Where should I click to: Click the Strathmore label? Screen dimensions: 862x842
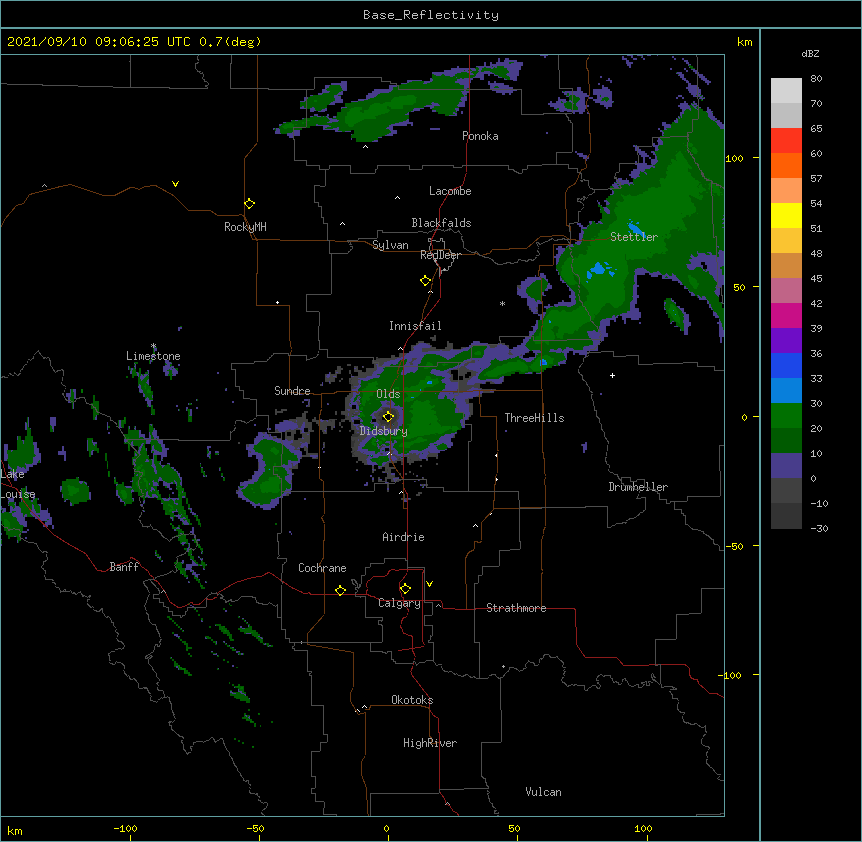click(x=516, y=608)
